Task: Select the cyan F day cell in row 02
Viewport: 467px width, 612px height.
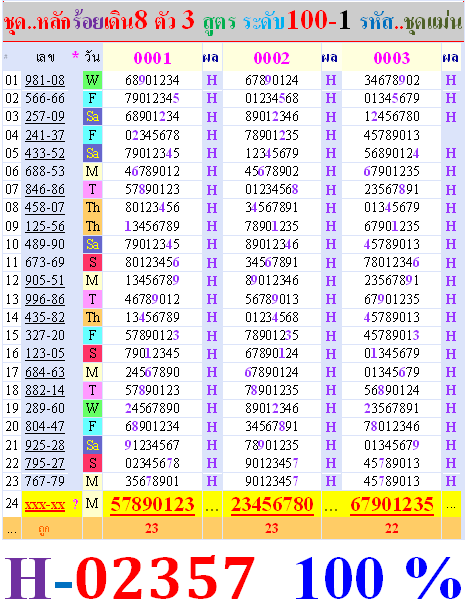Action: [x=92, y=98]
